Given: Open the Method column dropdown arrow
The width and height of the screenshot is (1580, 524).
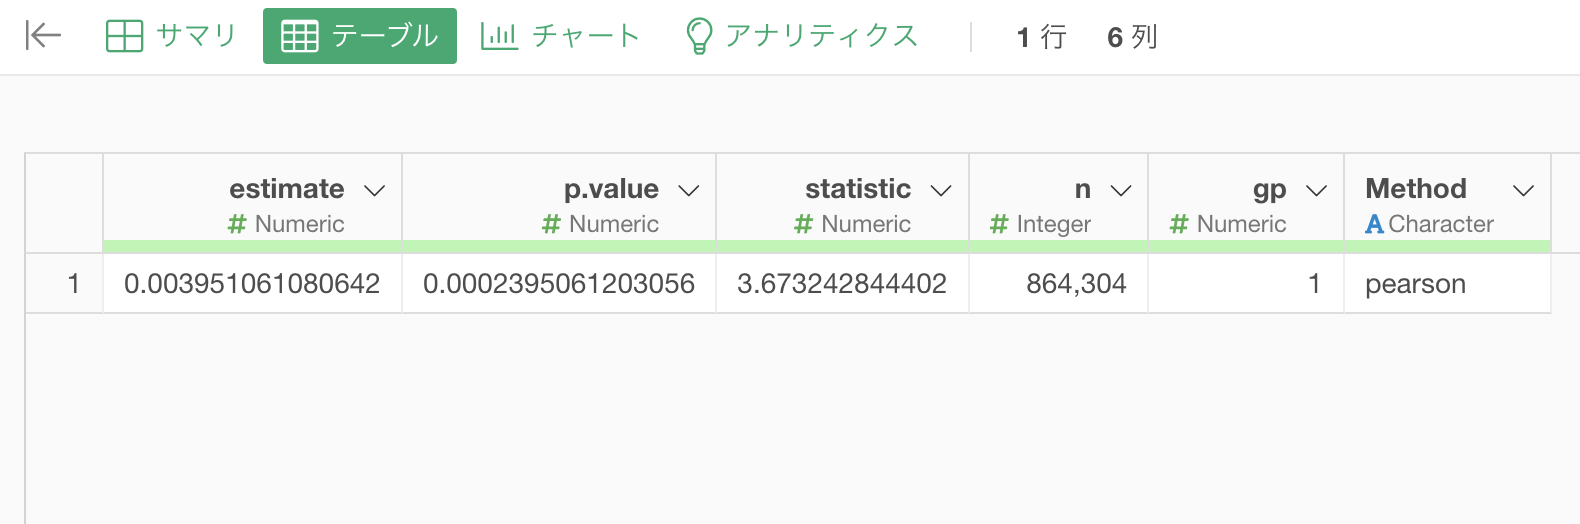Looking at the screenshot, I should (1523, 190).
